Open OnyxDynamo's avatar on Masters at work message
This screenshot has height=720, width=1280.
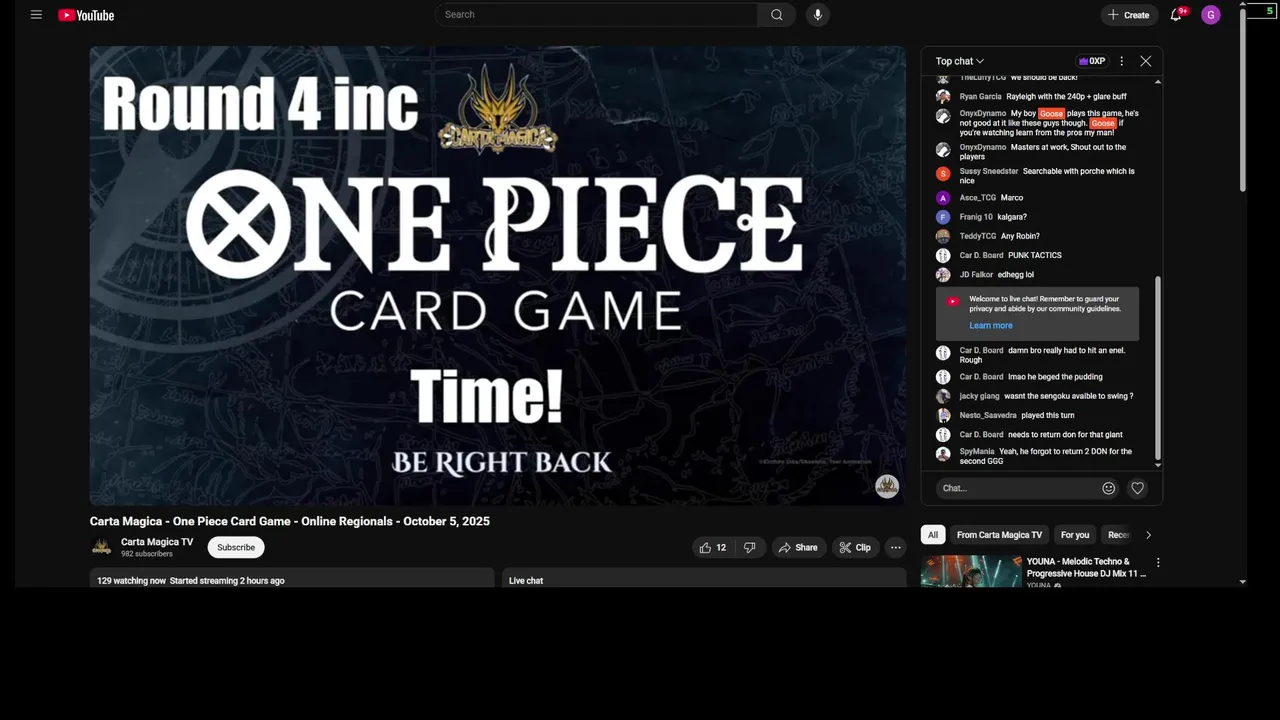point(943,150)
